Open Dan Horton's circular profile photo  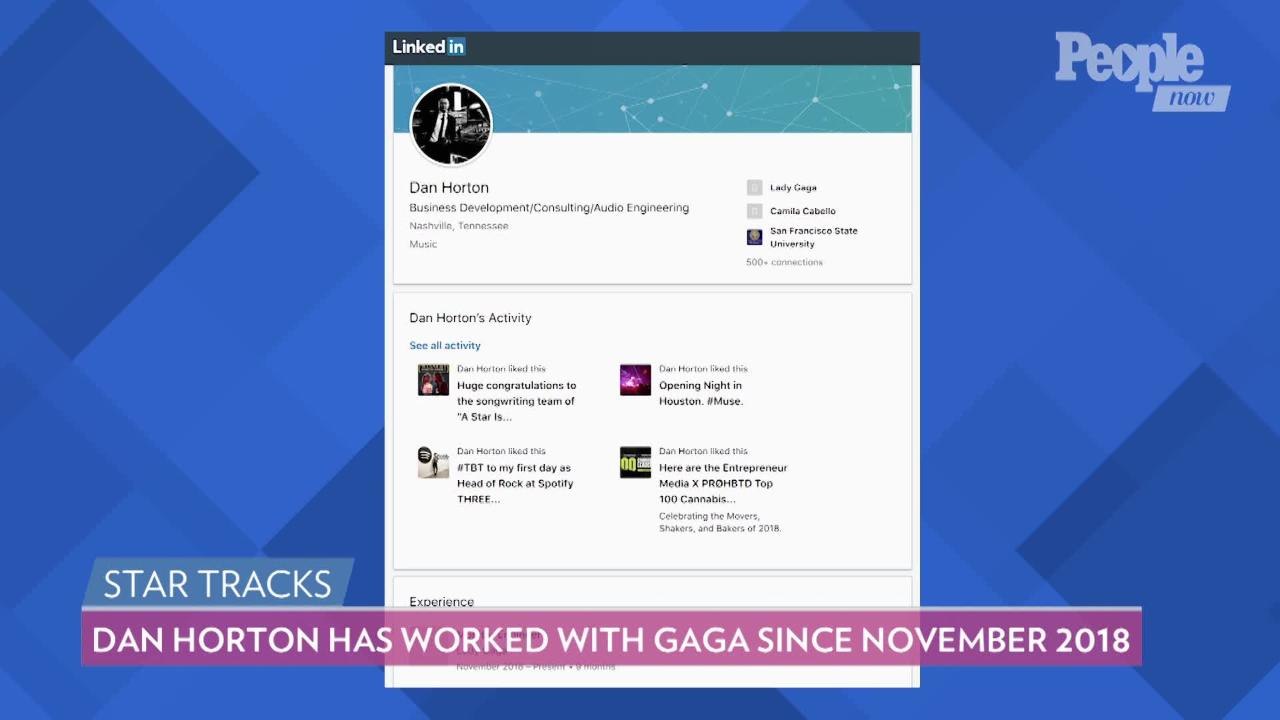(x=451, y=124)
